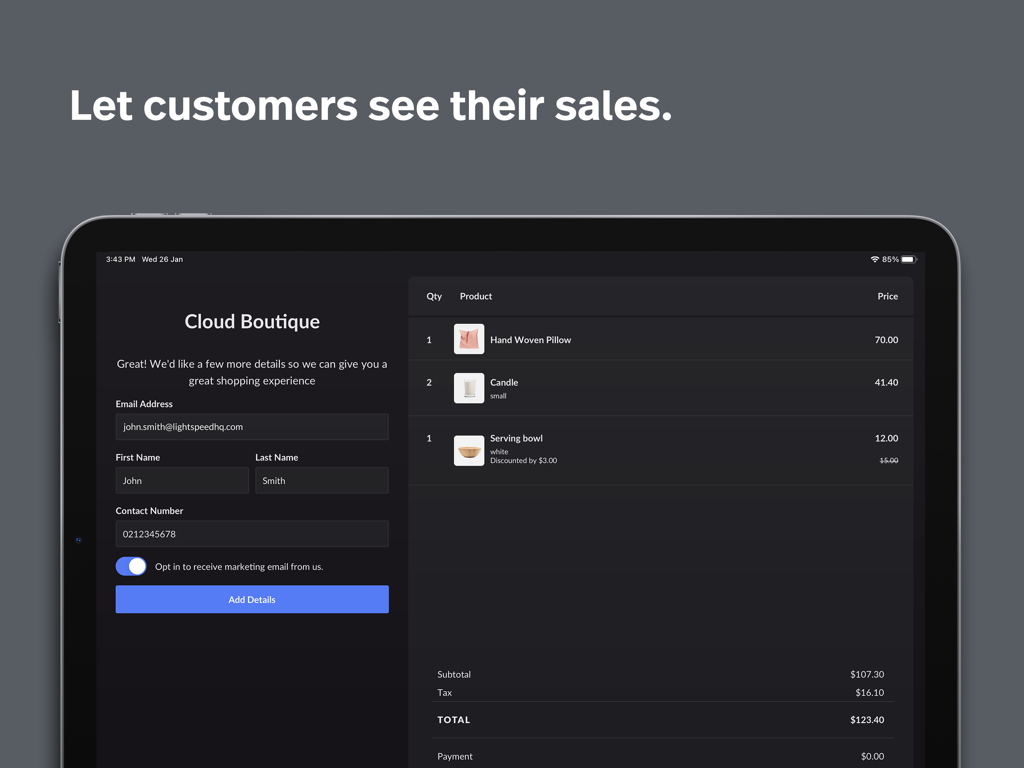The image size is (1024, 768).
Task: Click the Serving bowl discount note
Action: [x=523, y=461]
